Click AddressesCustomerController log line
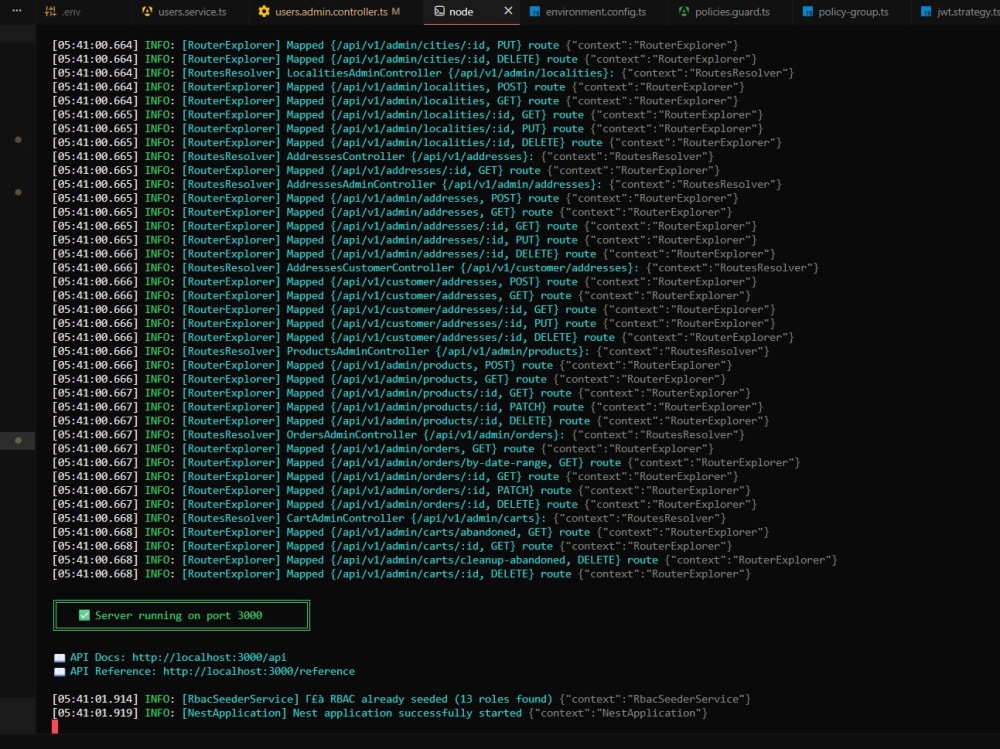 pyautogui.click(x=436, y=268)
